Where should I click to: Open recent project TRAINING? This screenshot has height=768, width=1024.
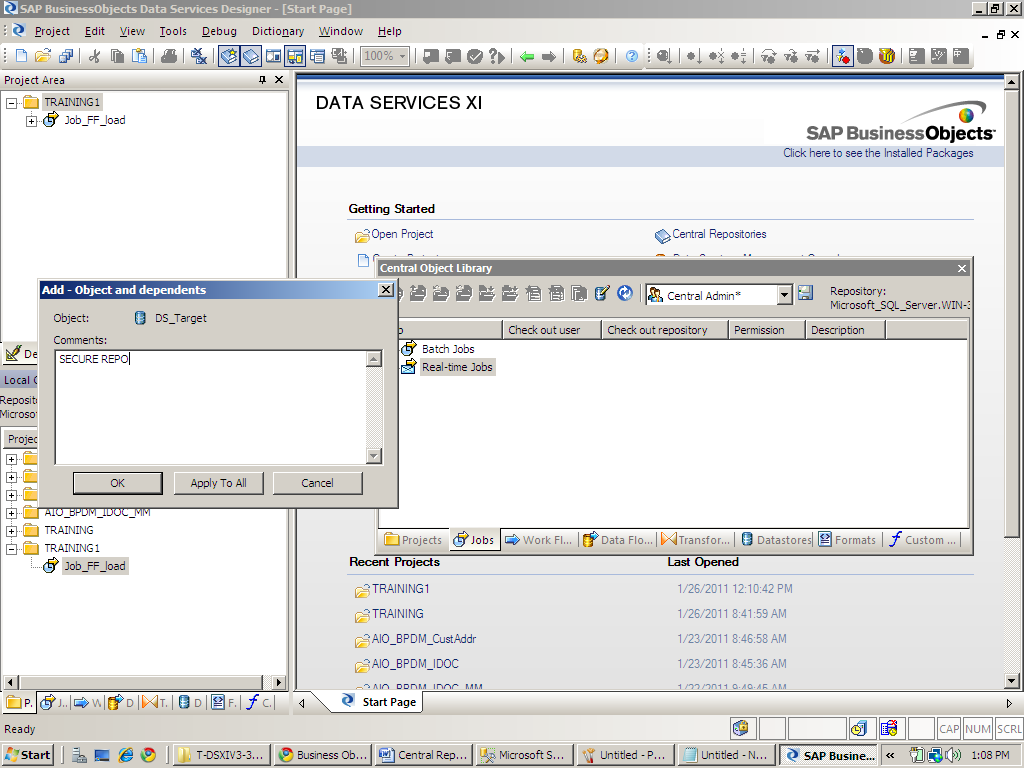[398, 614]
